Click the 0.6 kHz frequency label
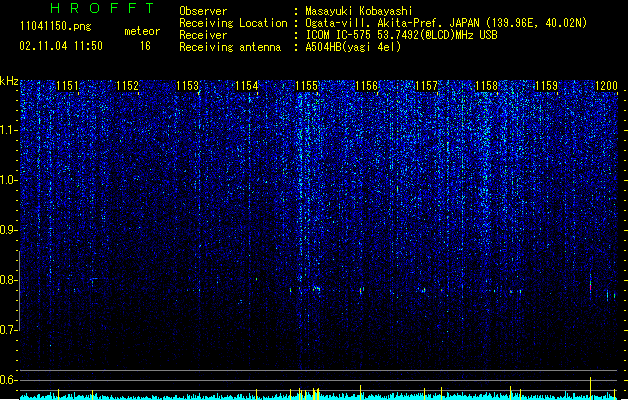This screenshot has width=629, height=400. (x=8, y=380)
